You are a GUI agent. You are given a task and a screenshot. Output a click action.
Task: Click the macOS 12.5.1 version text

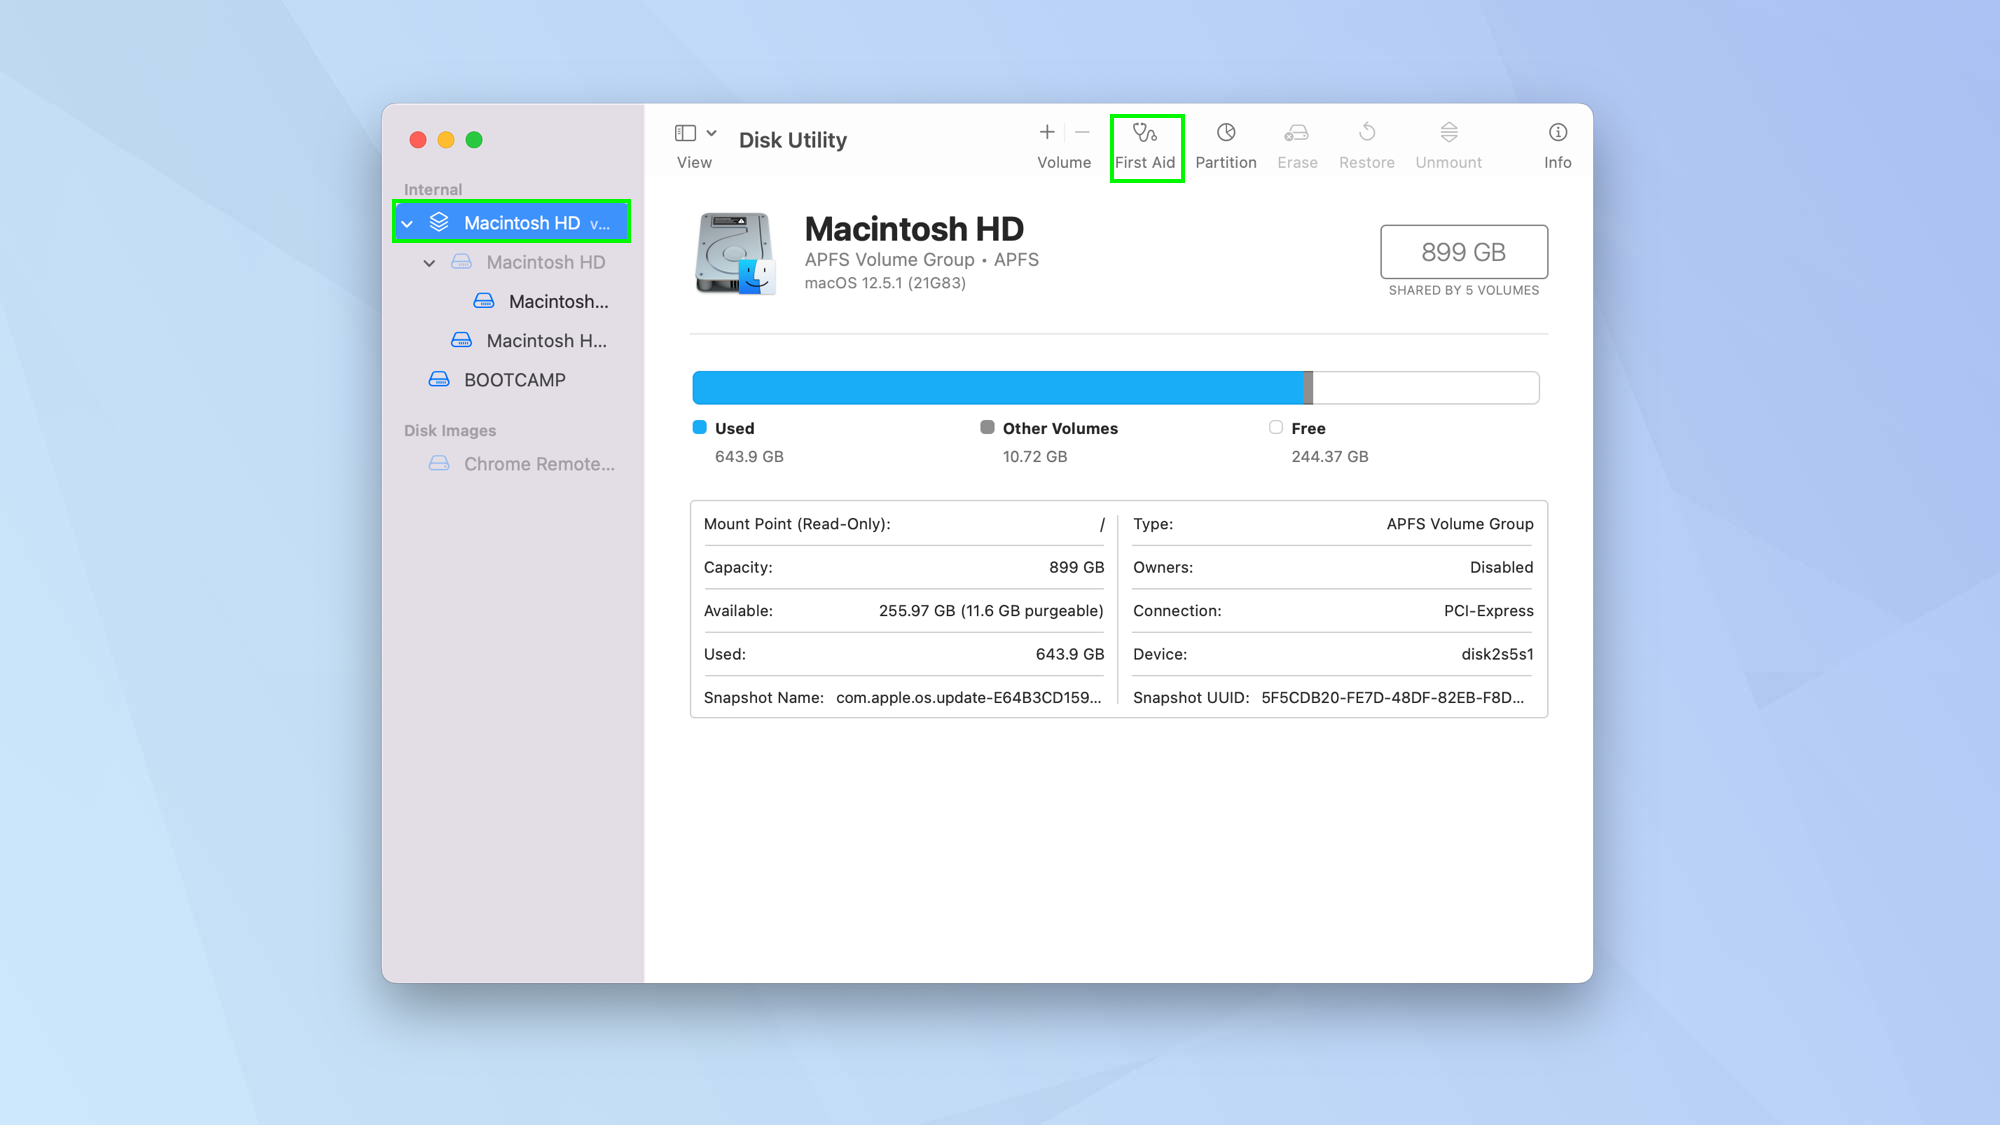885,283
